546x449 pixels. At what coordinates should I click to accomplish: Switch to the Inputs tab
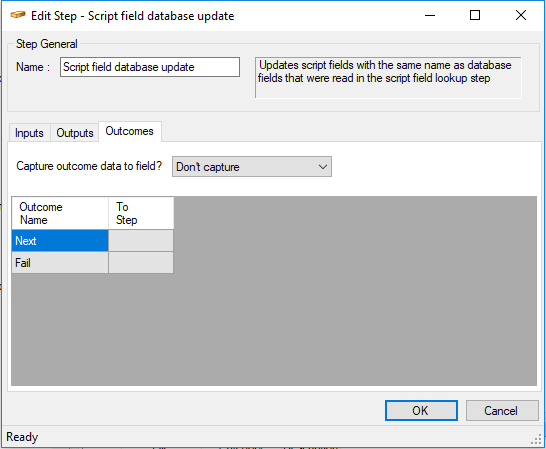[x=29, y=133]
